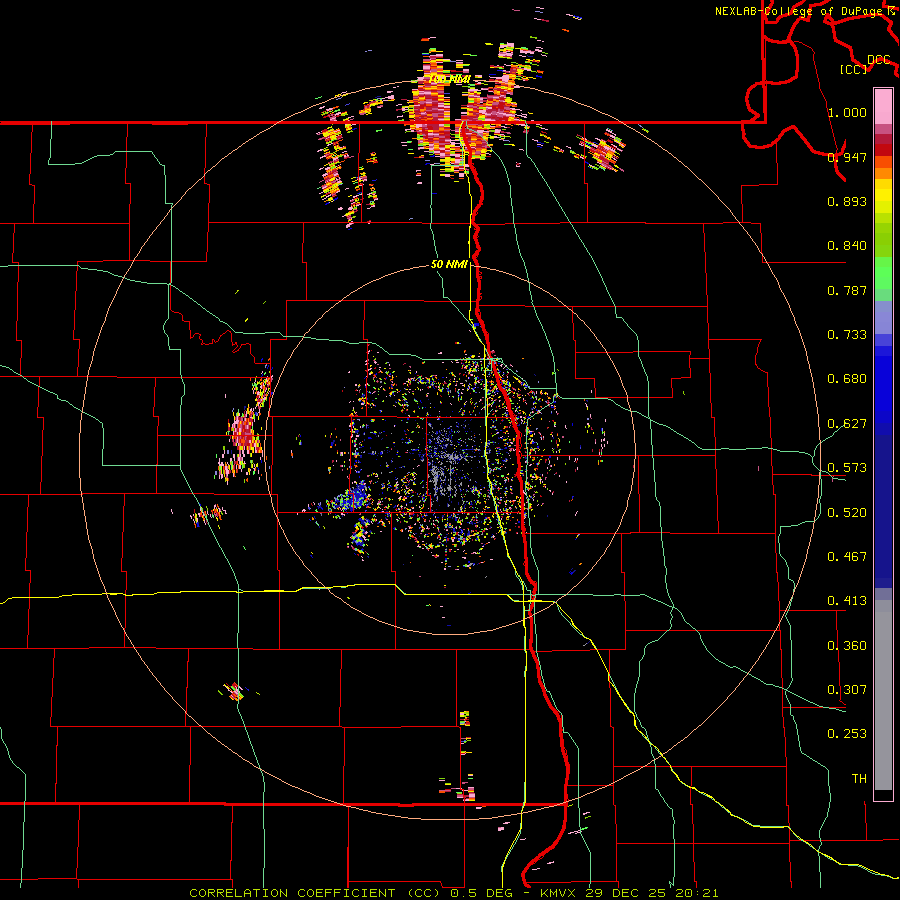Click the 100 NMI range ring label
Screen dimensions: 900x900
tap(450, 79)
